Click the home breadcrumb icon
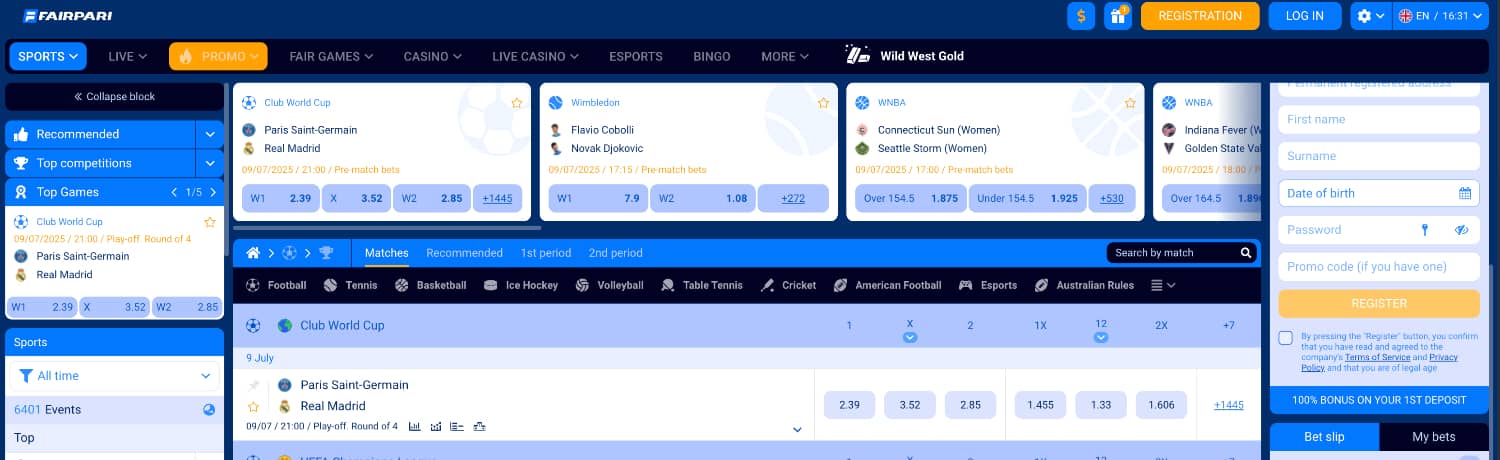This screenshot has height=460, width=1500. pos(254,253)
